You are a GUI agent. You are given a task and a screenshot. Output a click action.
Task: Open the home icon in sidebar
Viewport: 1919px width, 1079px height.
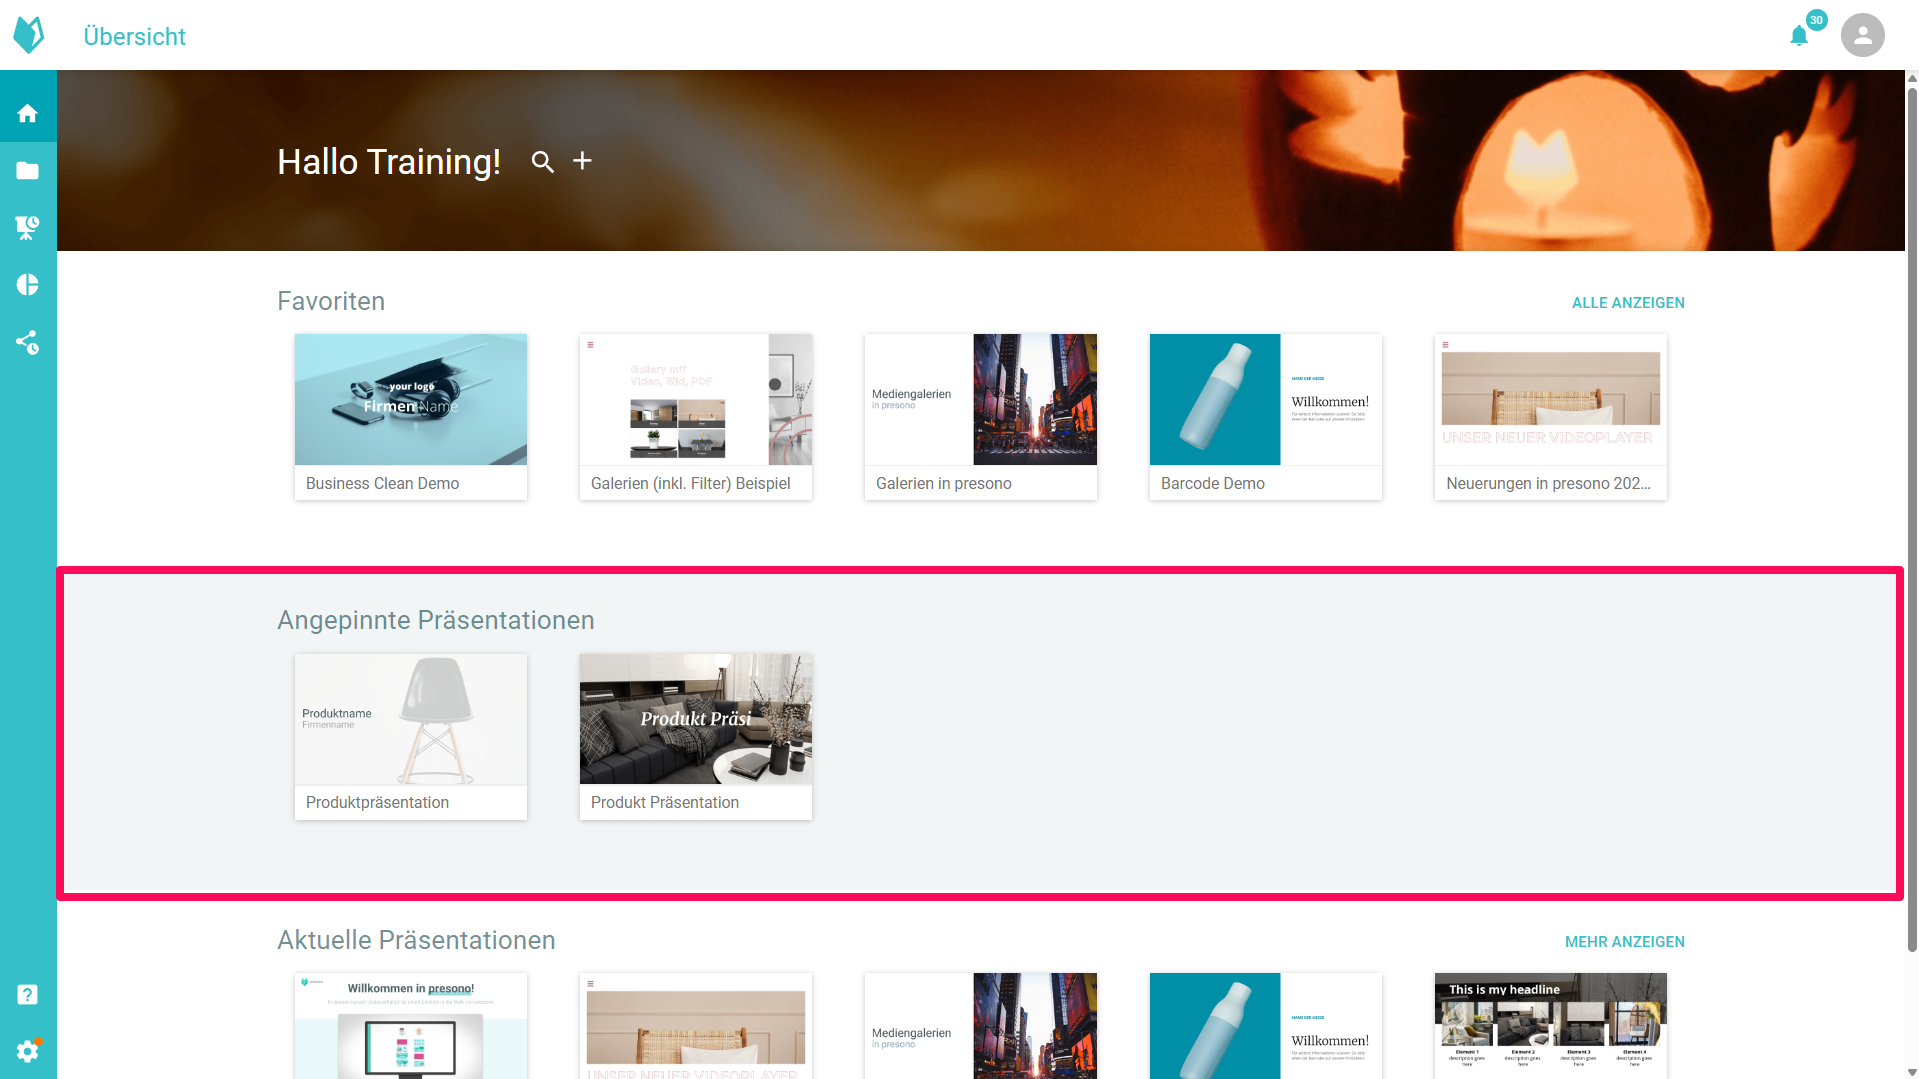(28, 113)
